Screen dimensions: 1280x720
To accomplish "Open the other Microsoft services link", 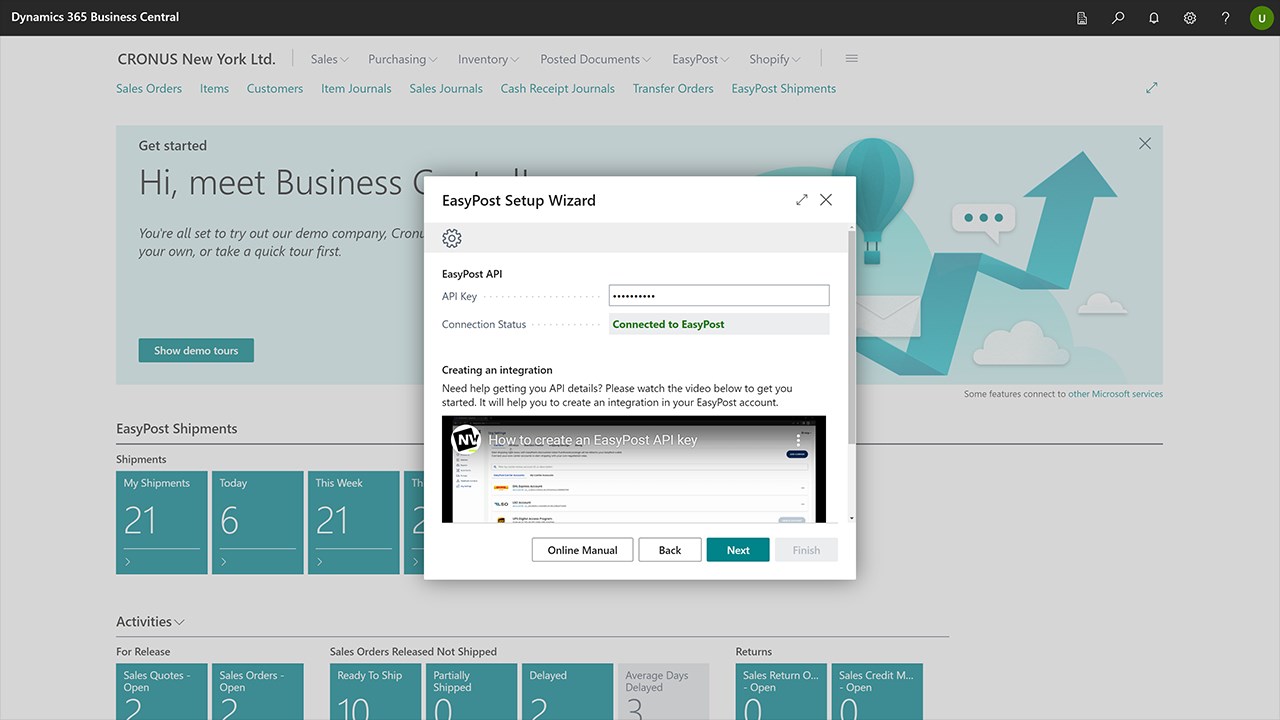I will [x=1115, y=394].
